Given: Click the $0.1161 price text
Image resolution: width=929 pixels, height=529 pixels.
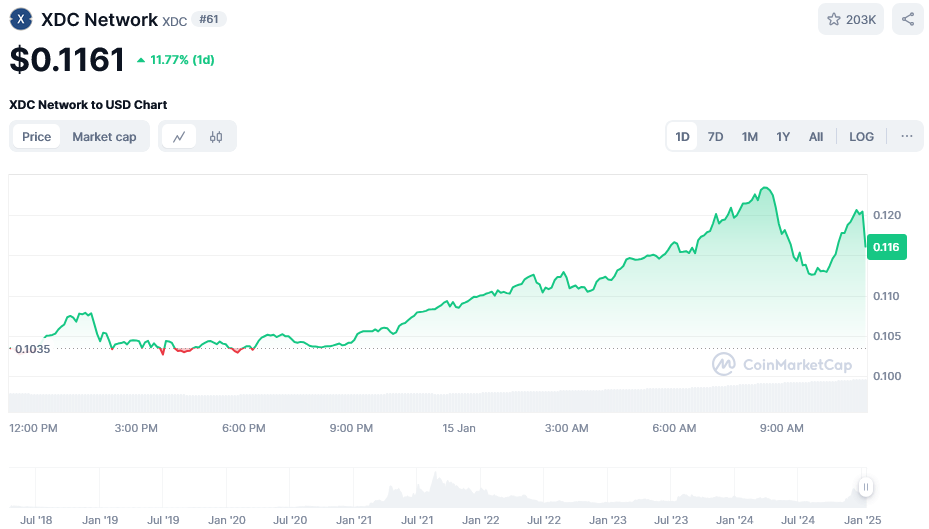Looking at the screenshot, I should [x=67, y=59].
